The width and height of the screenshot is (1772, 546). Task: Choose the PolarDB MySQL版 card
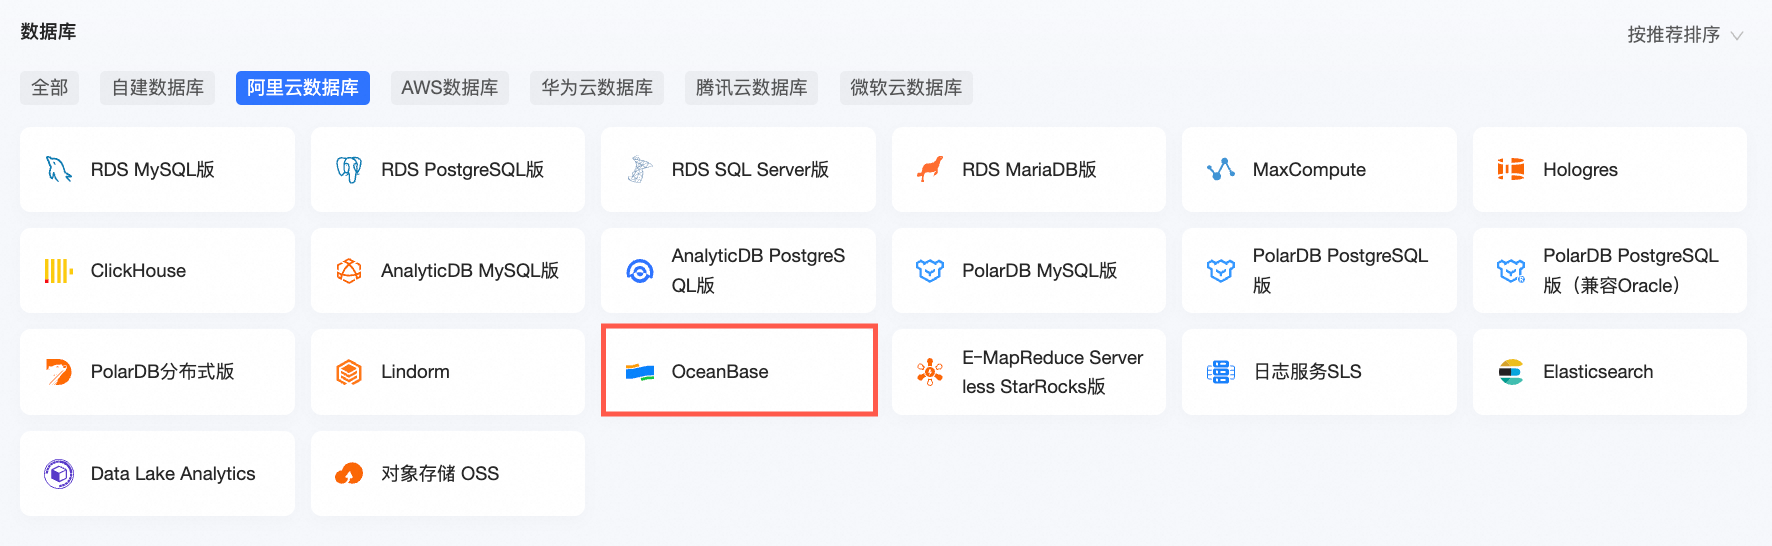[x=1028, y=271]
